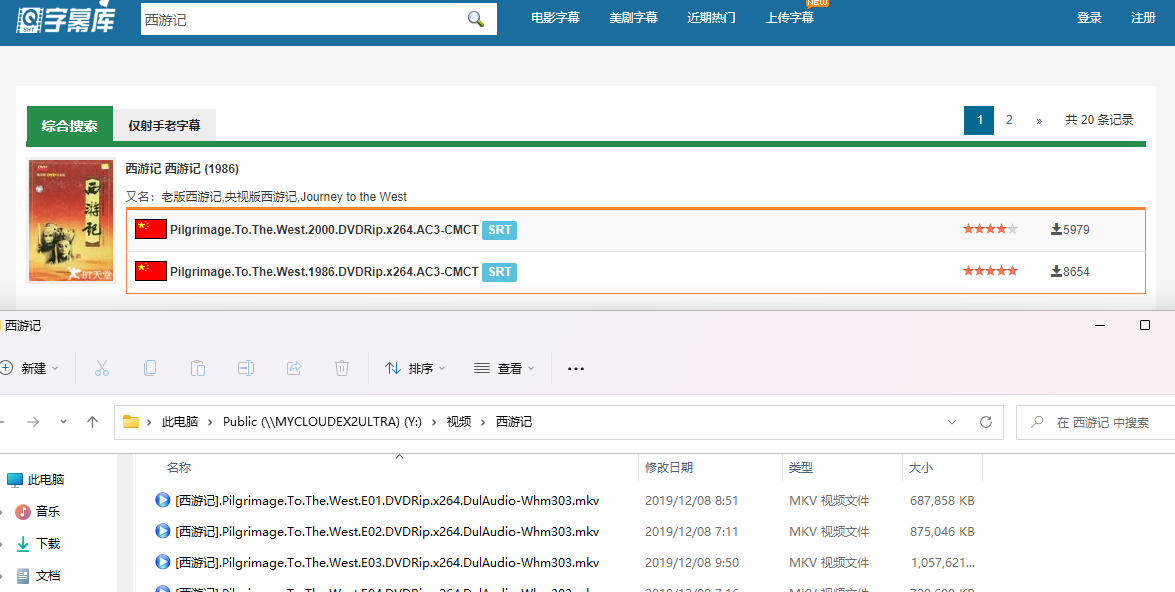Switch to 仅射手老字幕 tab
Viewport: 1175px width, 592px height.
164,126
